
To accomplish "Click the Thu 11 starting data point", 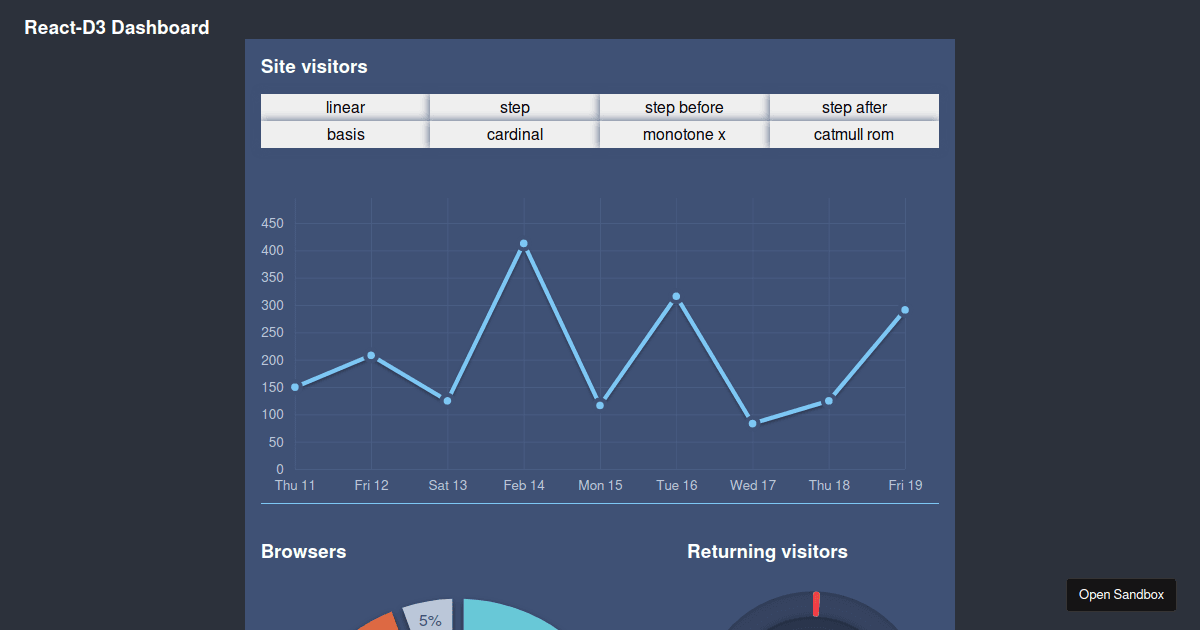I will point(295,386).
